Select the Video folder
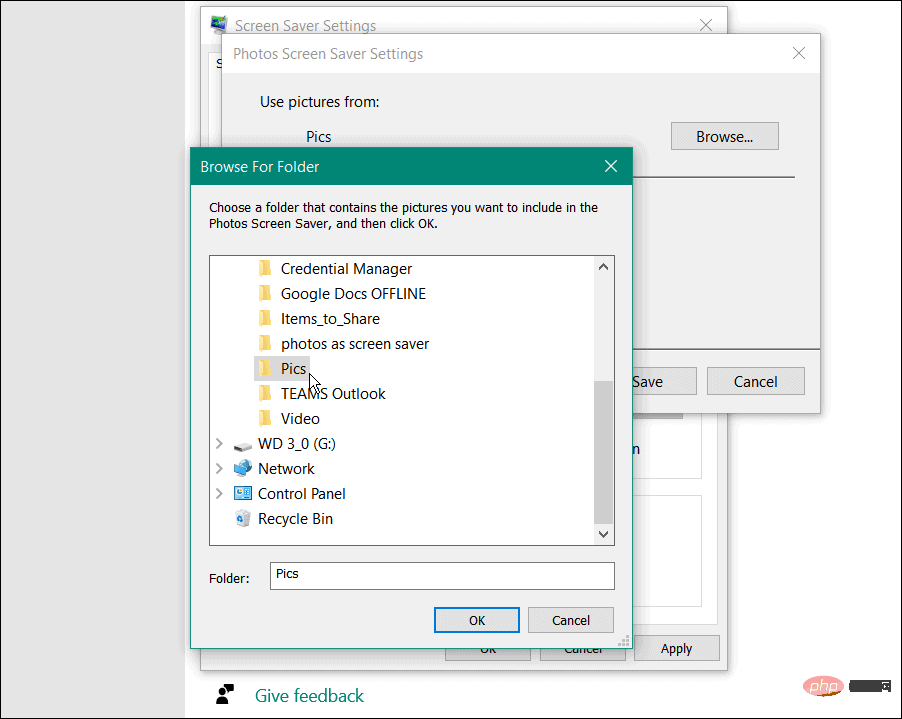Image resolution: width=902 pixels, height=719 pixels. coord(300,418)
